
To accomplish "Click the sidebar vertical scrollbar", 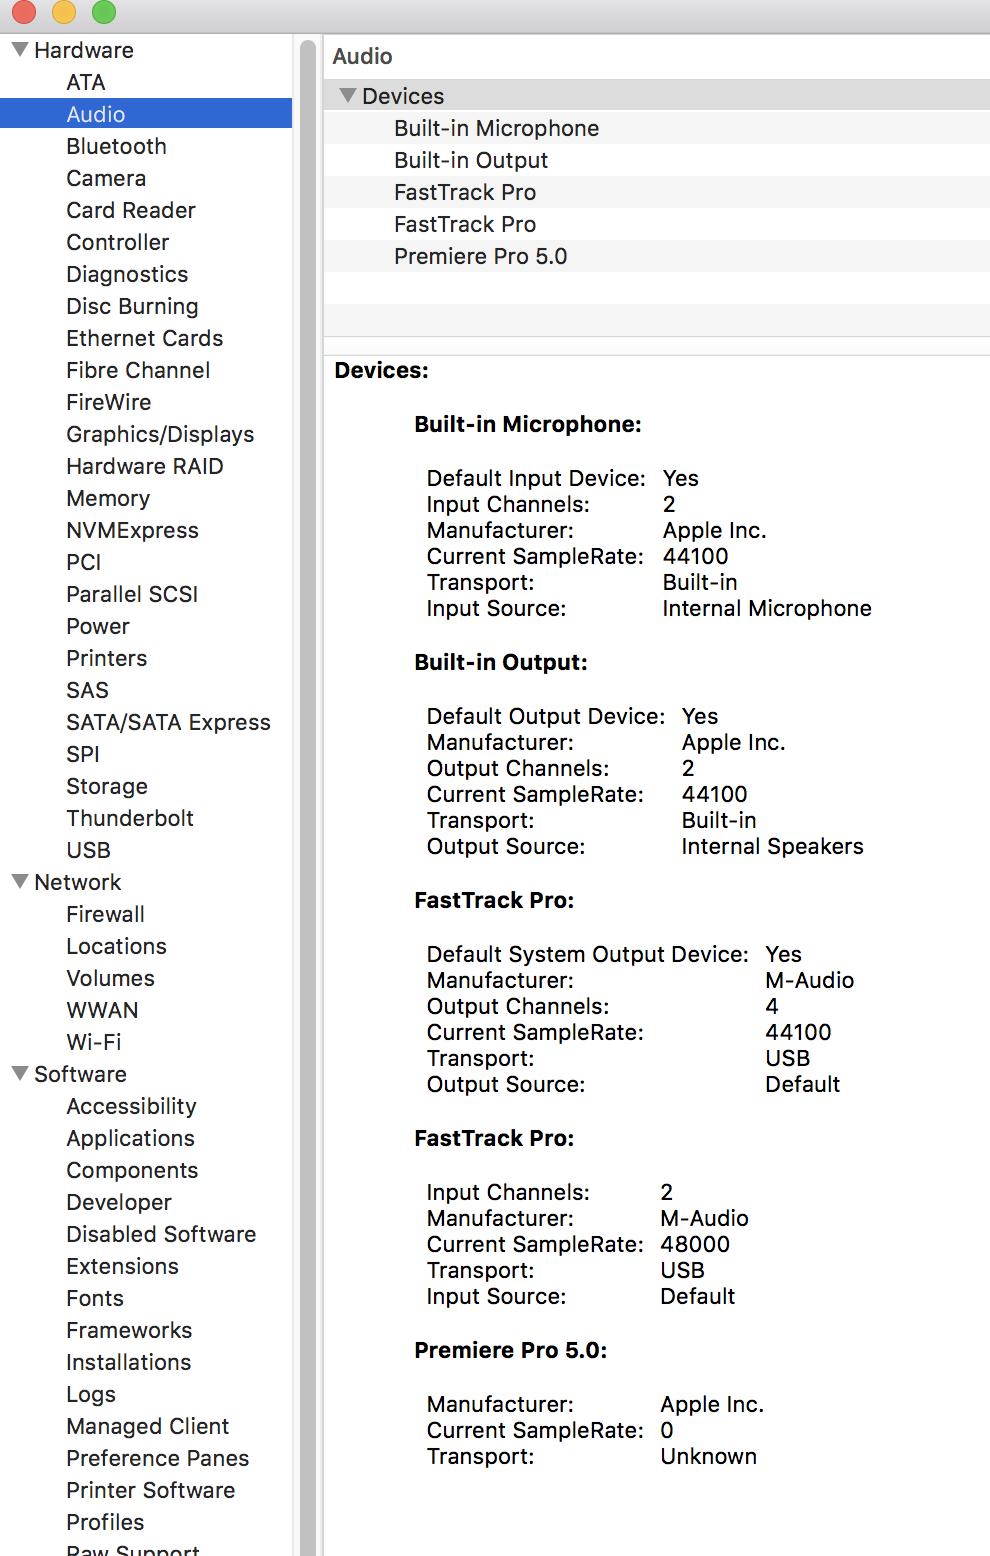I will coord(308,796).
